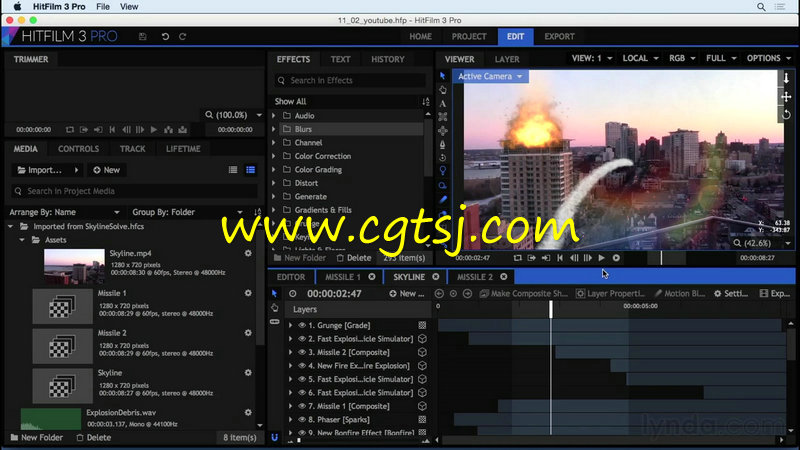The height and width of the screenshot is (450, 800).
Task: Open the OPTIONS viewer menu
Action: [768, 58]
